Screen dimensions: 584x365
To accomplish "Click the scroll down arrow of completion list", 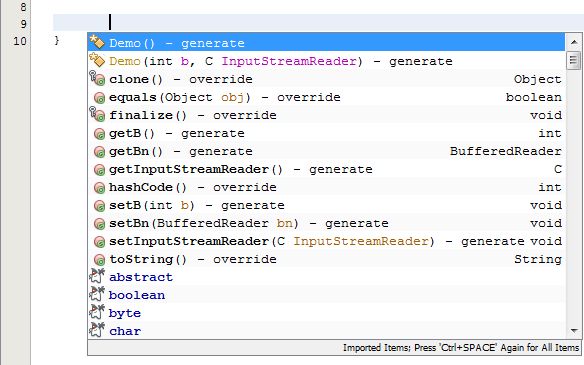I will point(574,331).
